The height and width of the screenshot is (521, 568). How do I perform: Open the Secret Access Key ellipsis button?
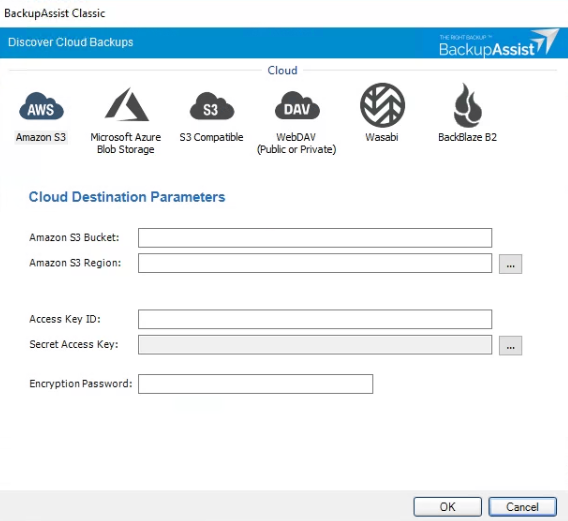pyautogui.click(x=510, y=345)
